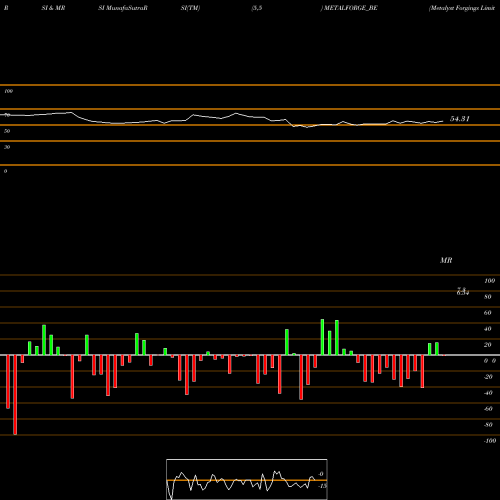Click the METALFORGE_BE symbol text

pyautogui.click(x=351, y=8)
